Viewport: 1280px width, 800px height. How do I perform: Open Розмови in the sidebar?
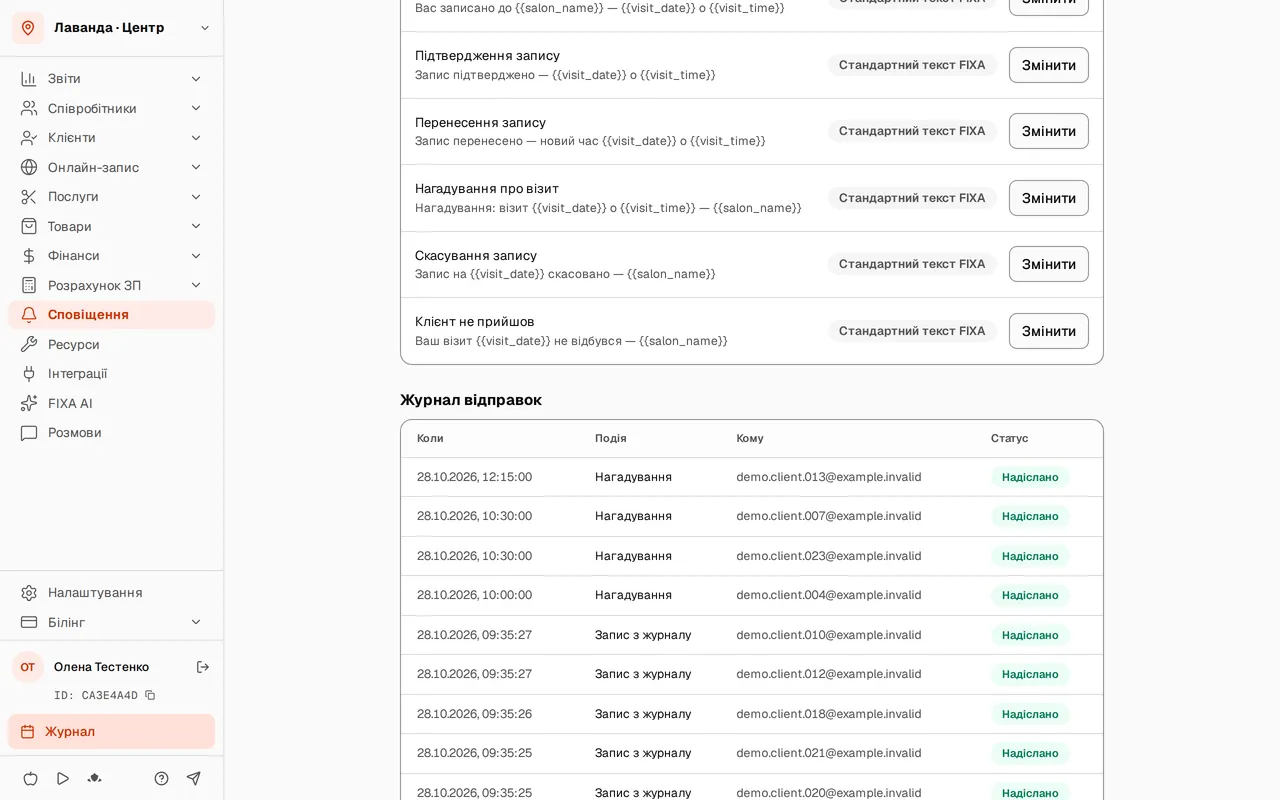click(x=111, y=432)
